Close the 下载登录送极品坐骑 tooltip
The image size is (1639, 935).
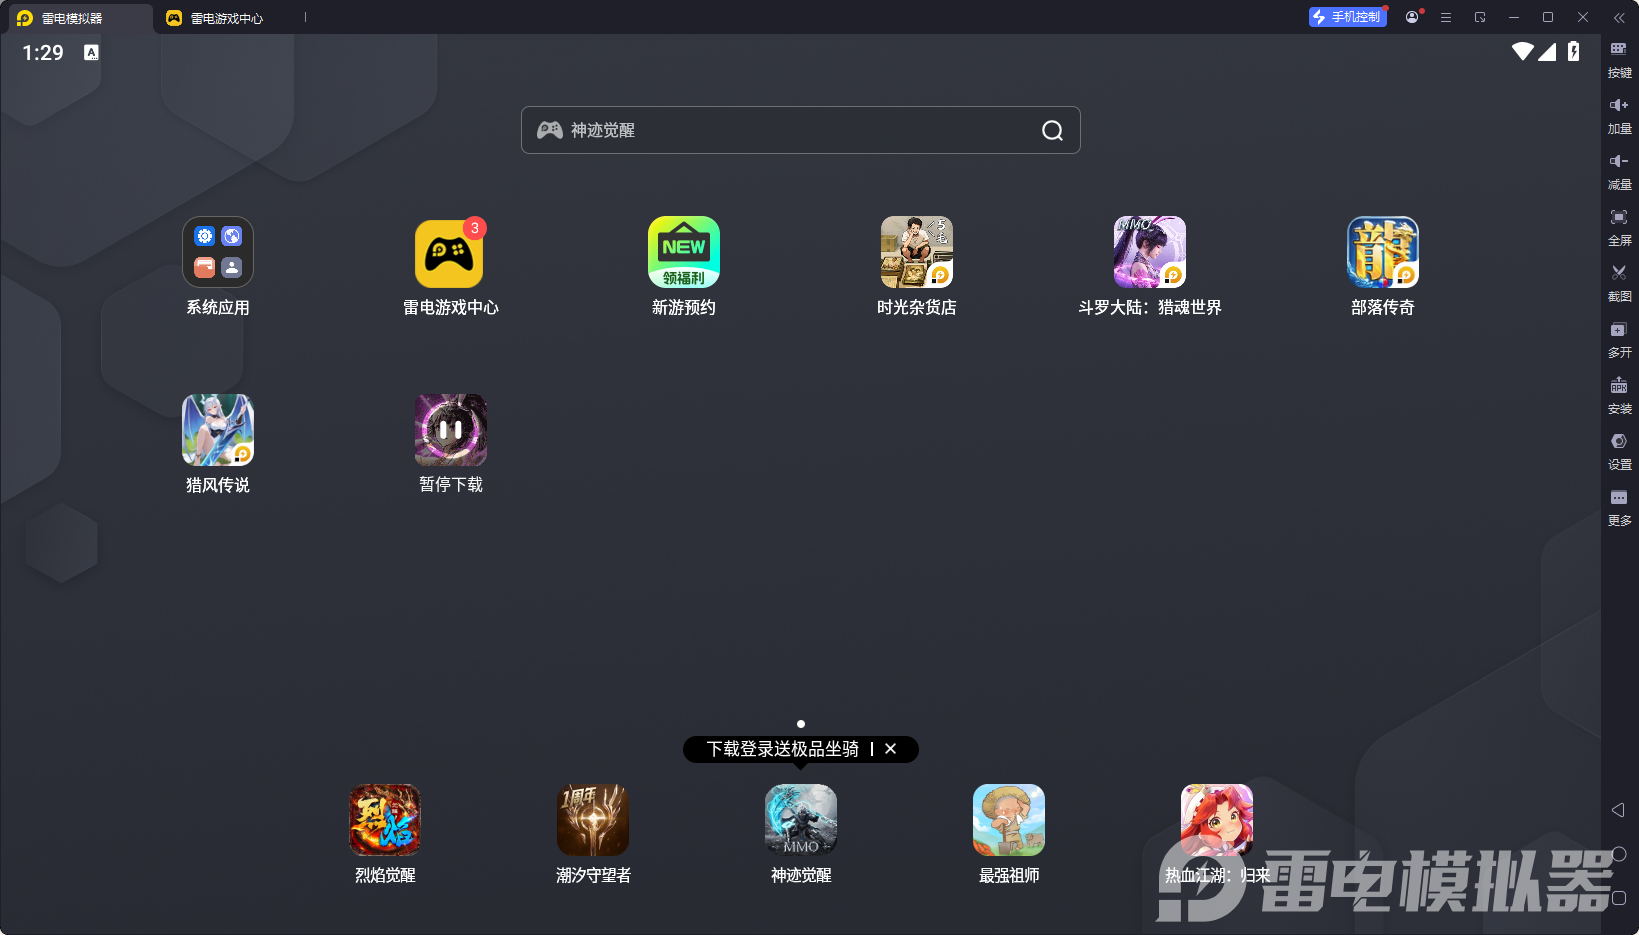(890, 749)
